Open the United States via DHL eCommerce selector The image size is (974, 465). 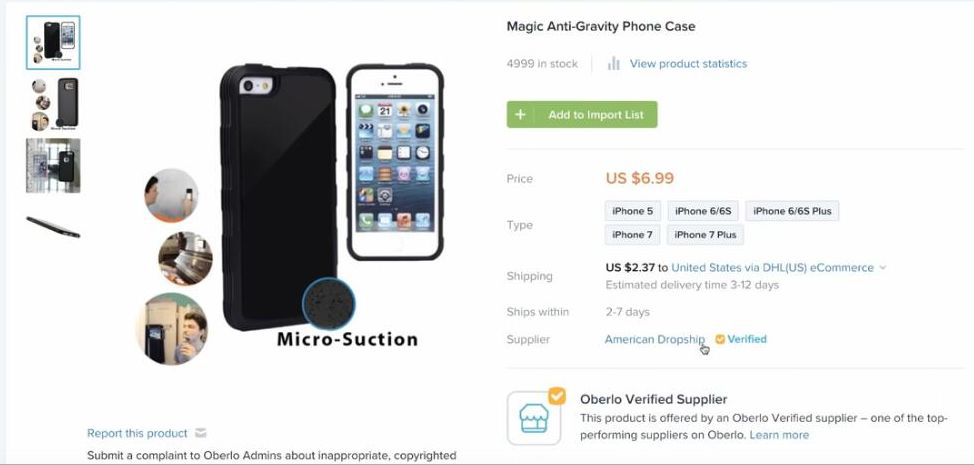coord(772,268)
